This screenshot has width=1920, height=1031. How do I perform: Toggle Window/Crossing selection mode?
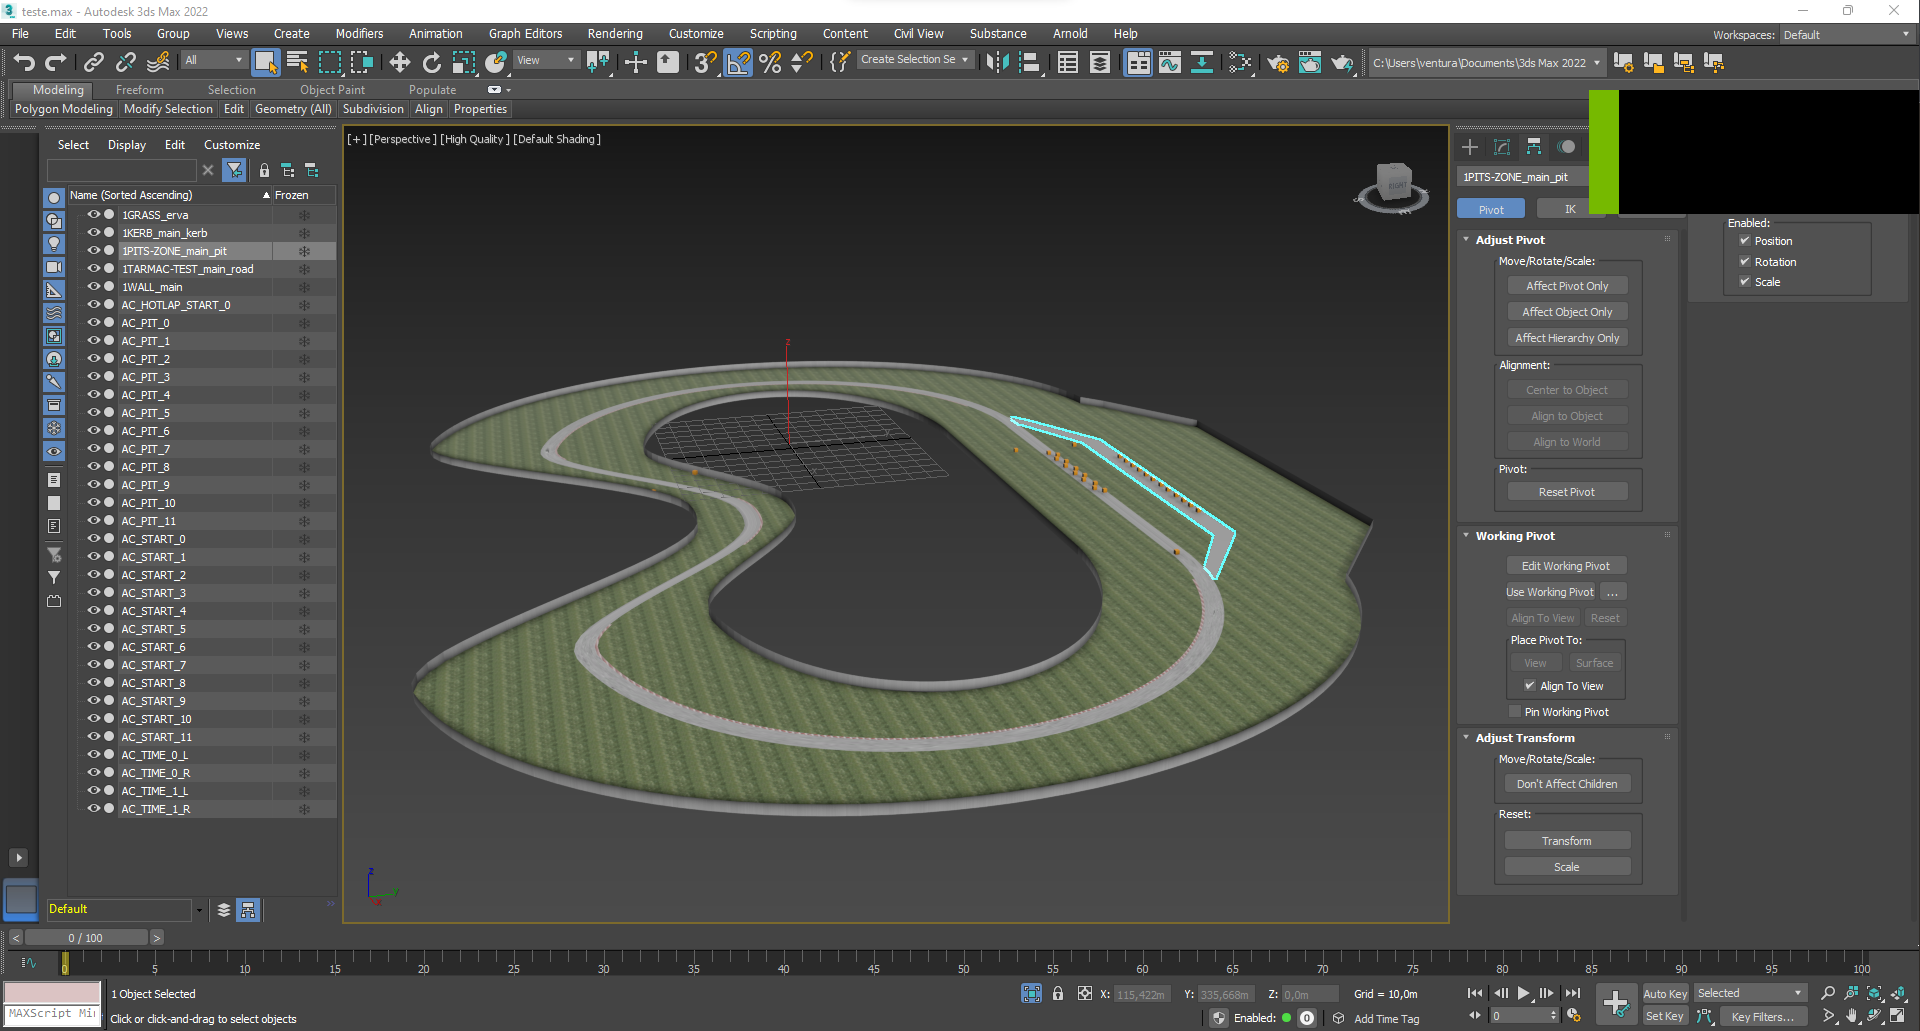point(362,63)
